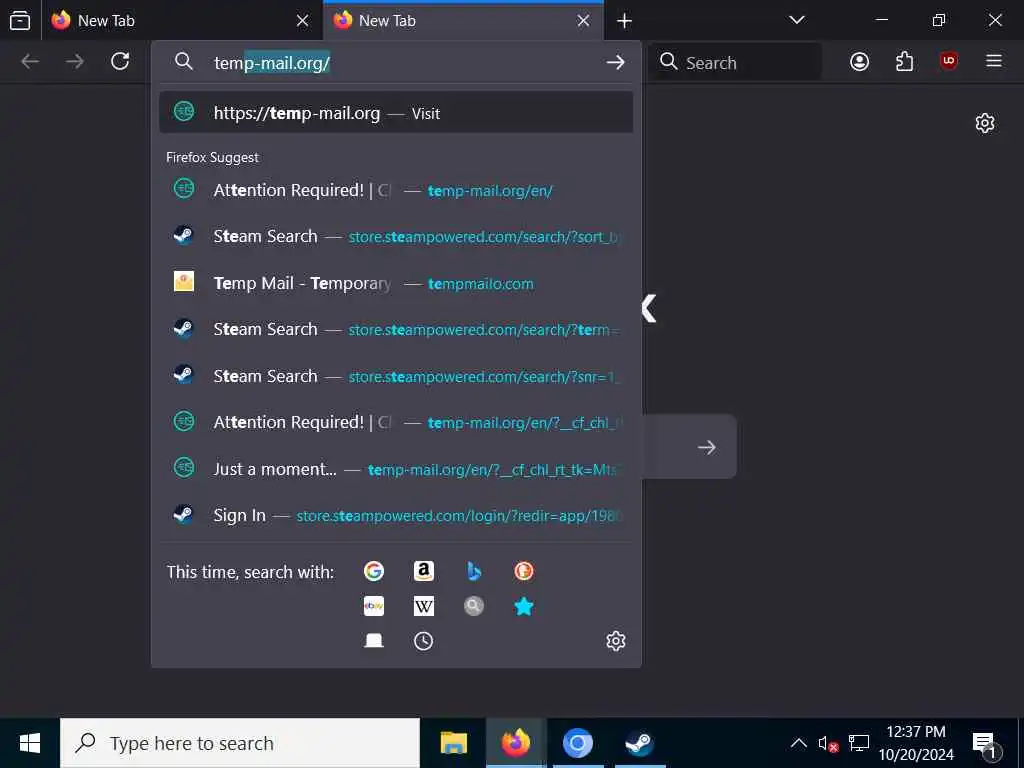1024x768 pixels.
Task: Search this time with eBay
Action: coord(374,606)
